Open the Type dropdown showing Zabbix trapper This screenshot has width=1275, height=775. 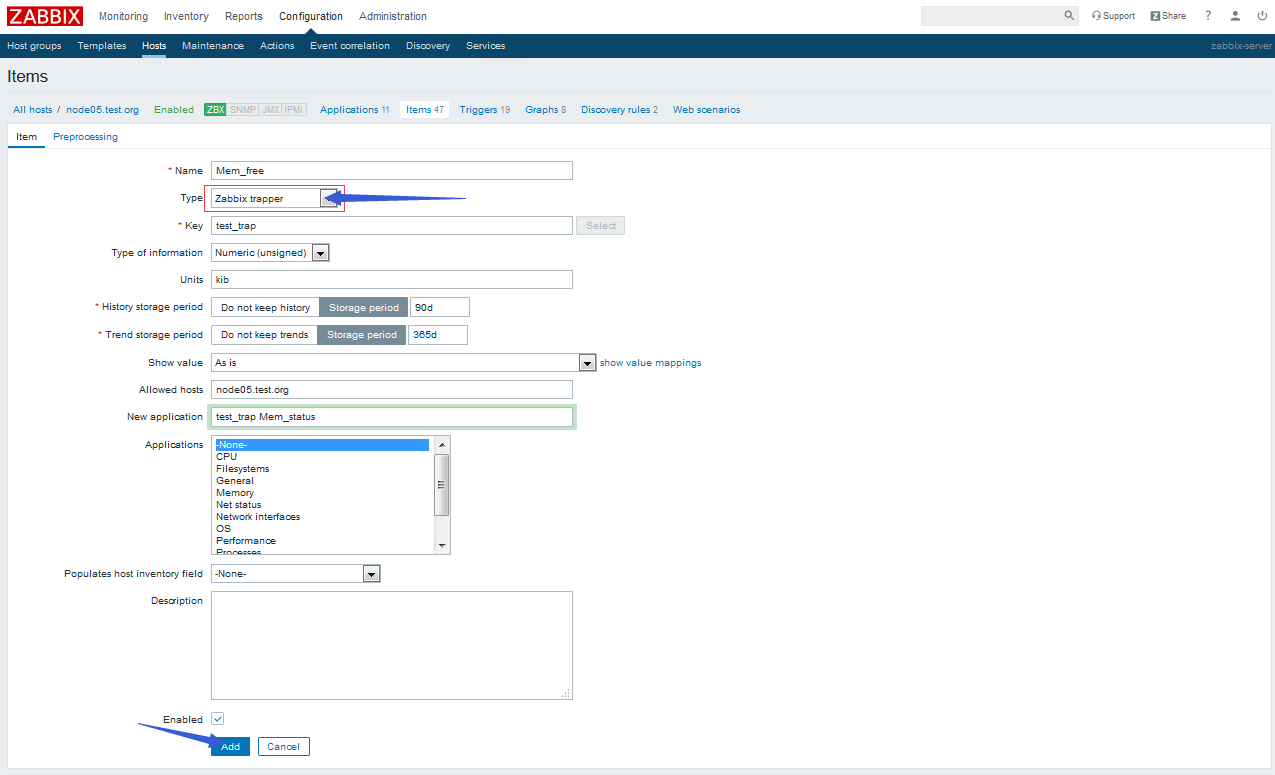333,197
